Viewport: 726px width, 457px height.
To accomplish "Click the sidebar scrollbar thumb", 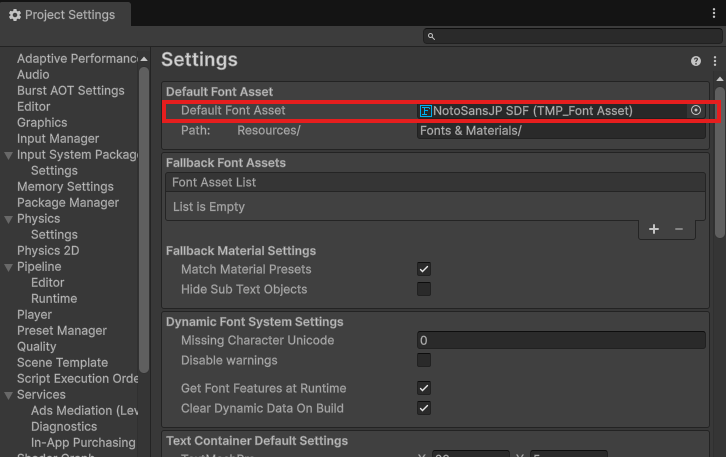I will (x=144, y=220).
